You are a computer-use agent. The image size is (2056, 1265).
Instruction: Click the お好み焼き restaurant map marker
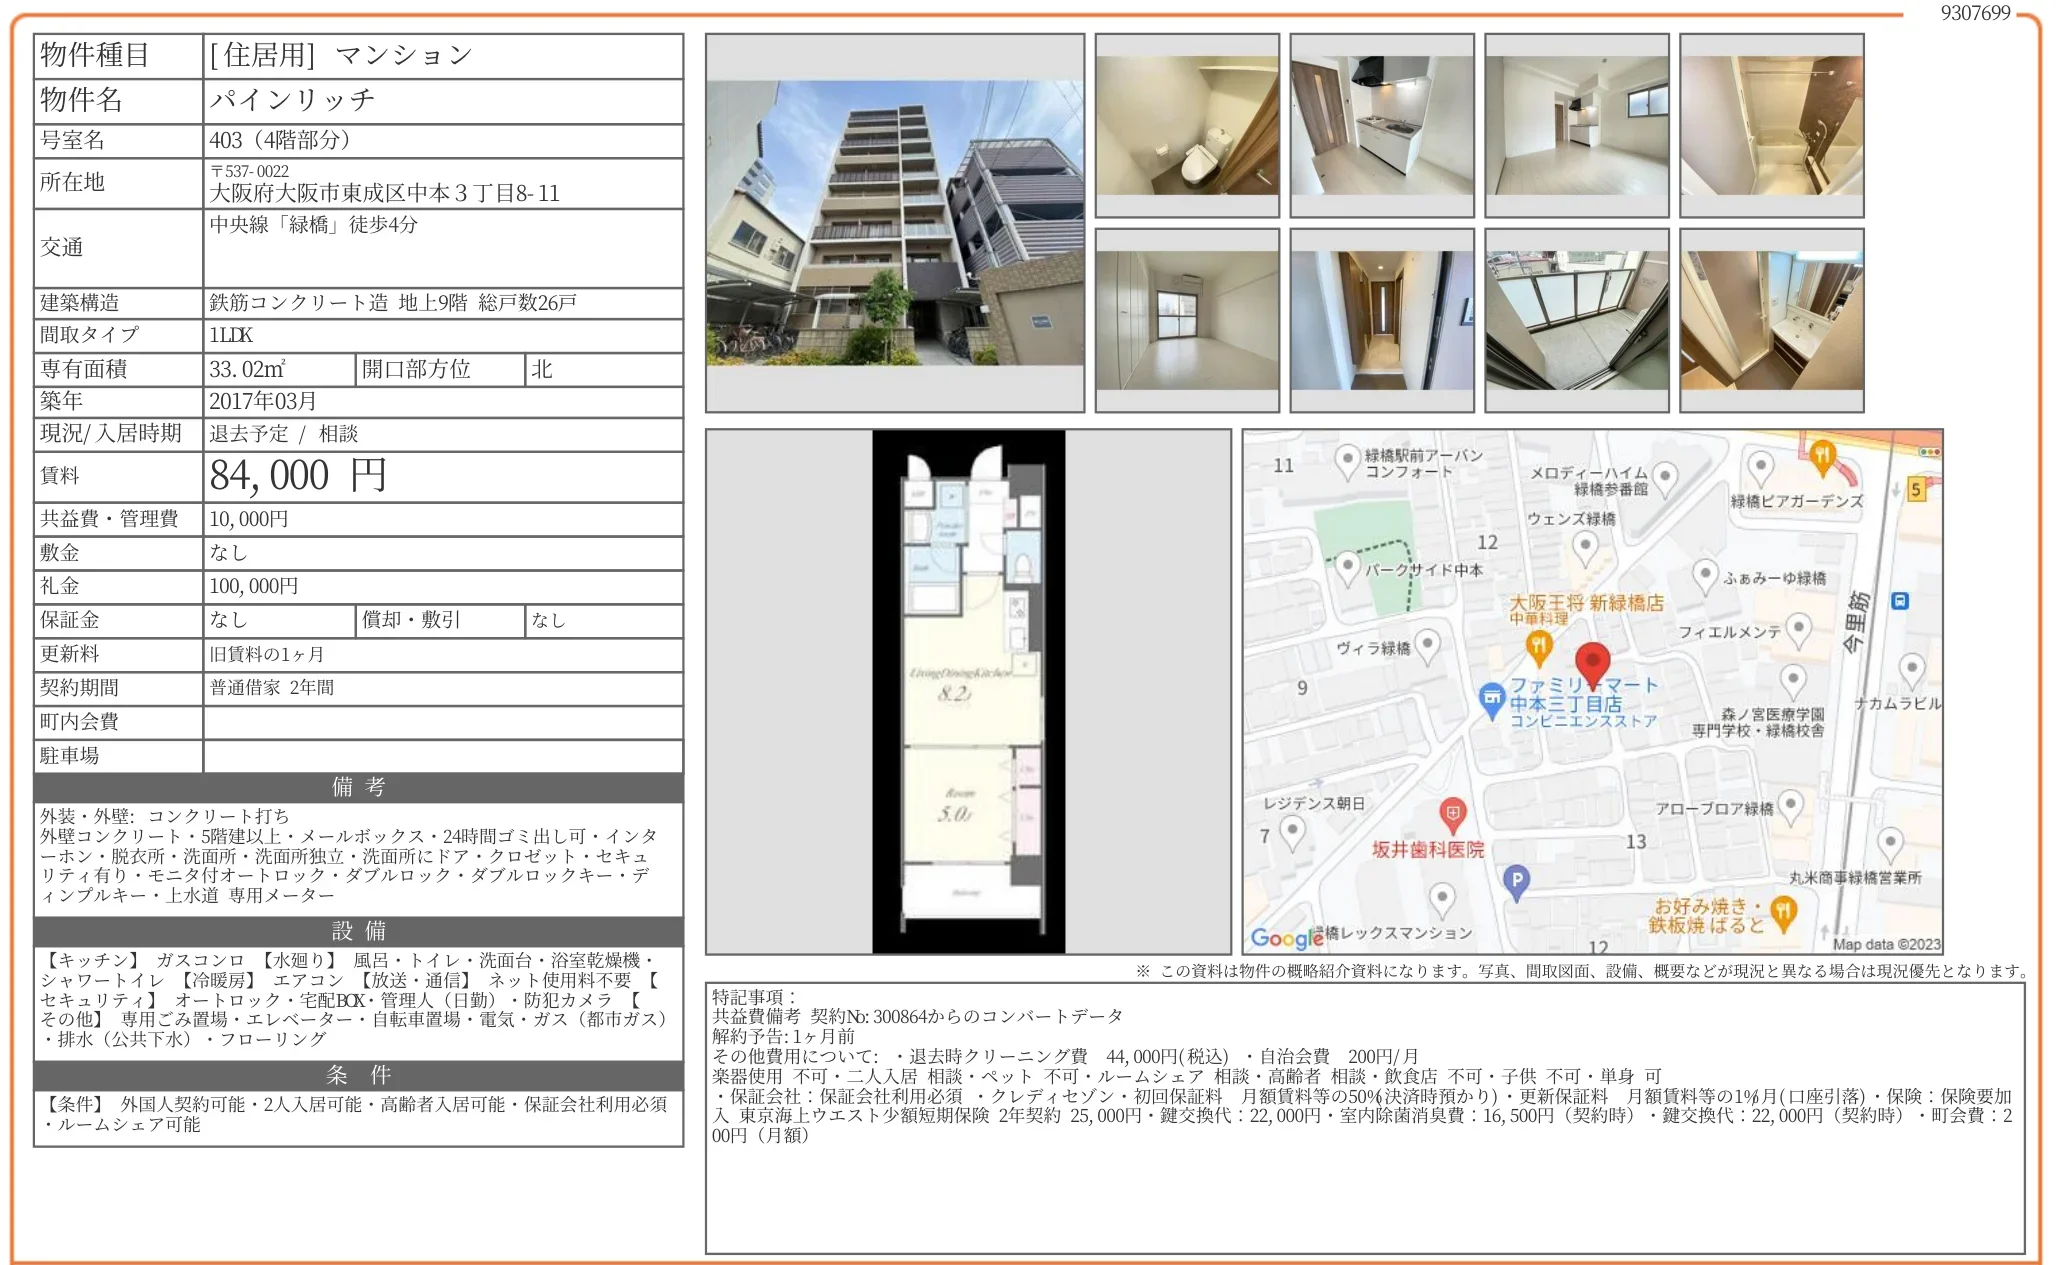coord(1783,910)
